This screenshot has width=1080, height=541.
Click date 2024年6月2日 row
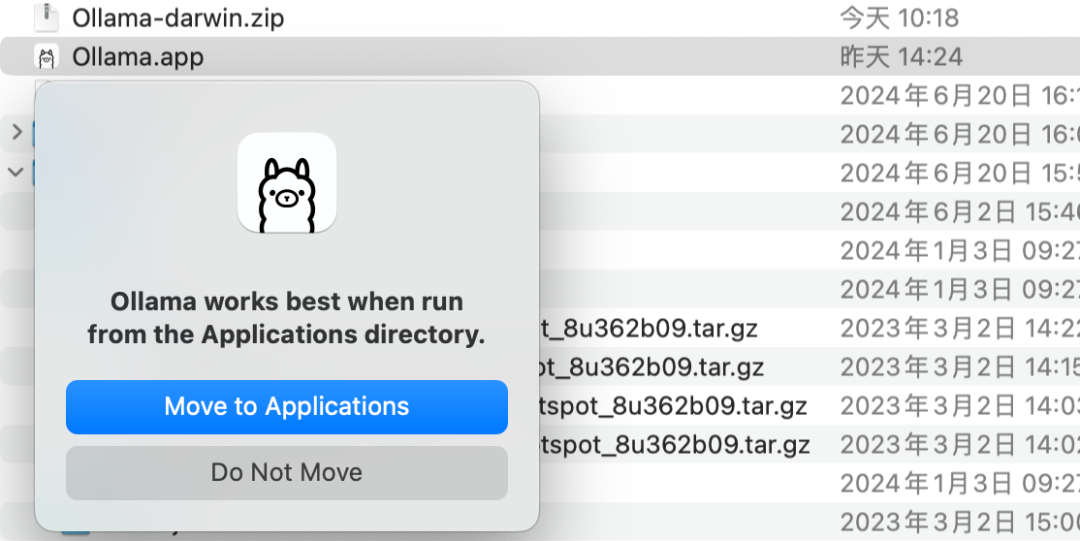coord(959,212)
